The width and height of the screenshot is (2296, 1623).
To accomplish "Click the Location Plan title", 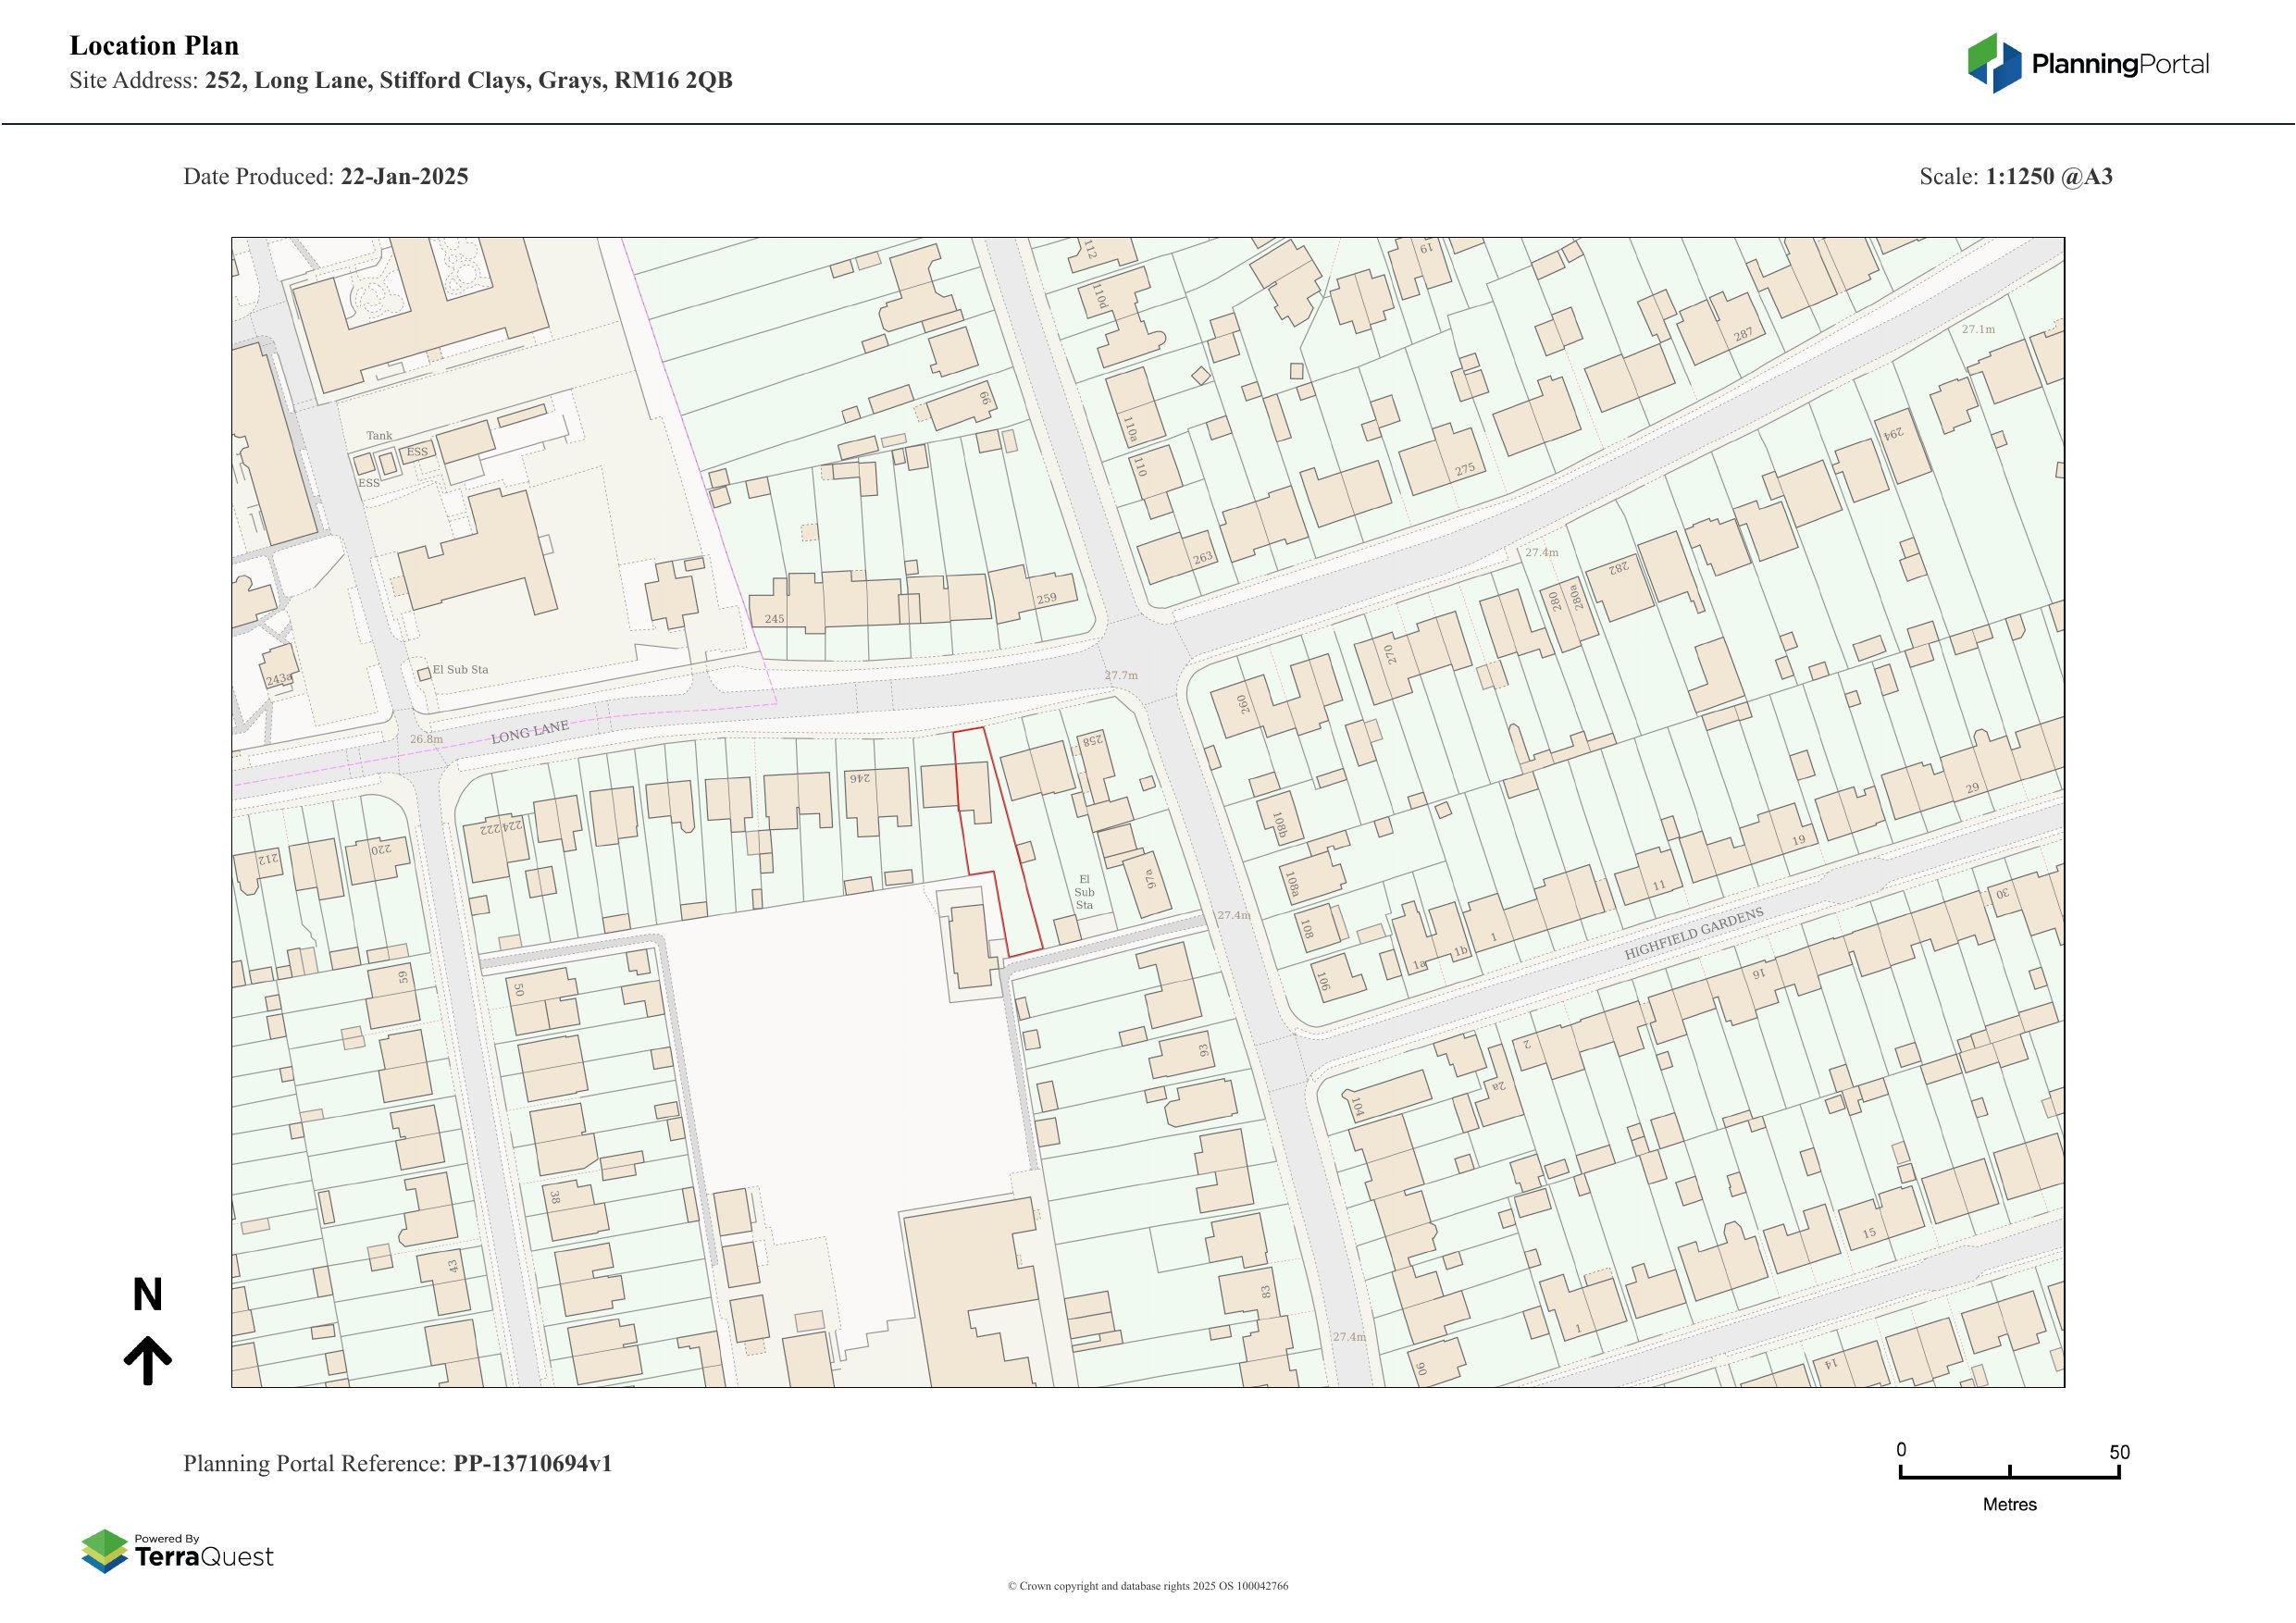I will 154,46.
